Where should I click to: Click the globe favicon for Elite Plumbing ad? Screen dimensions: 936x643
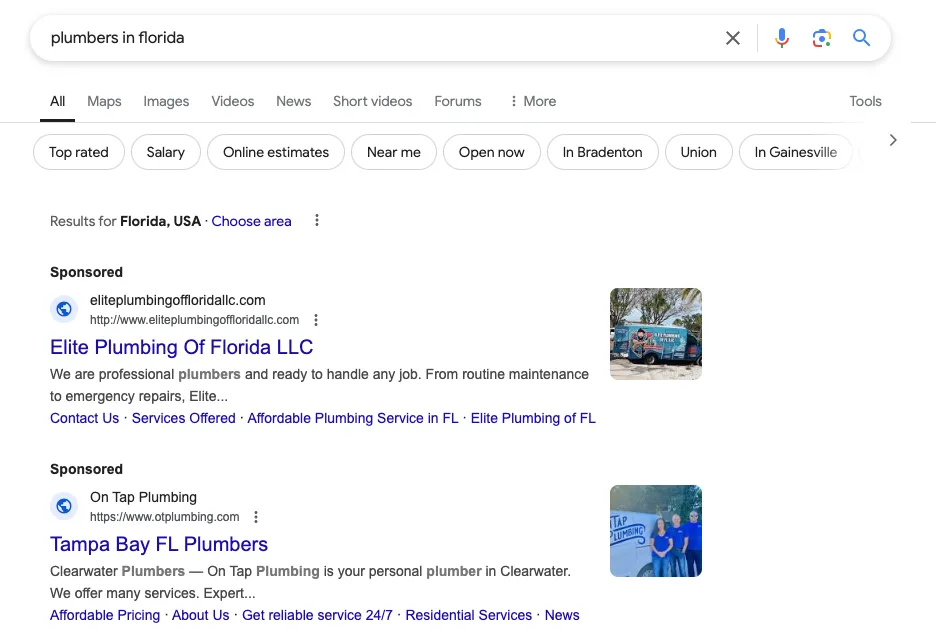coord(64,309)
